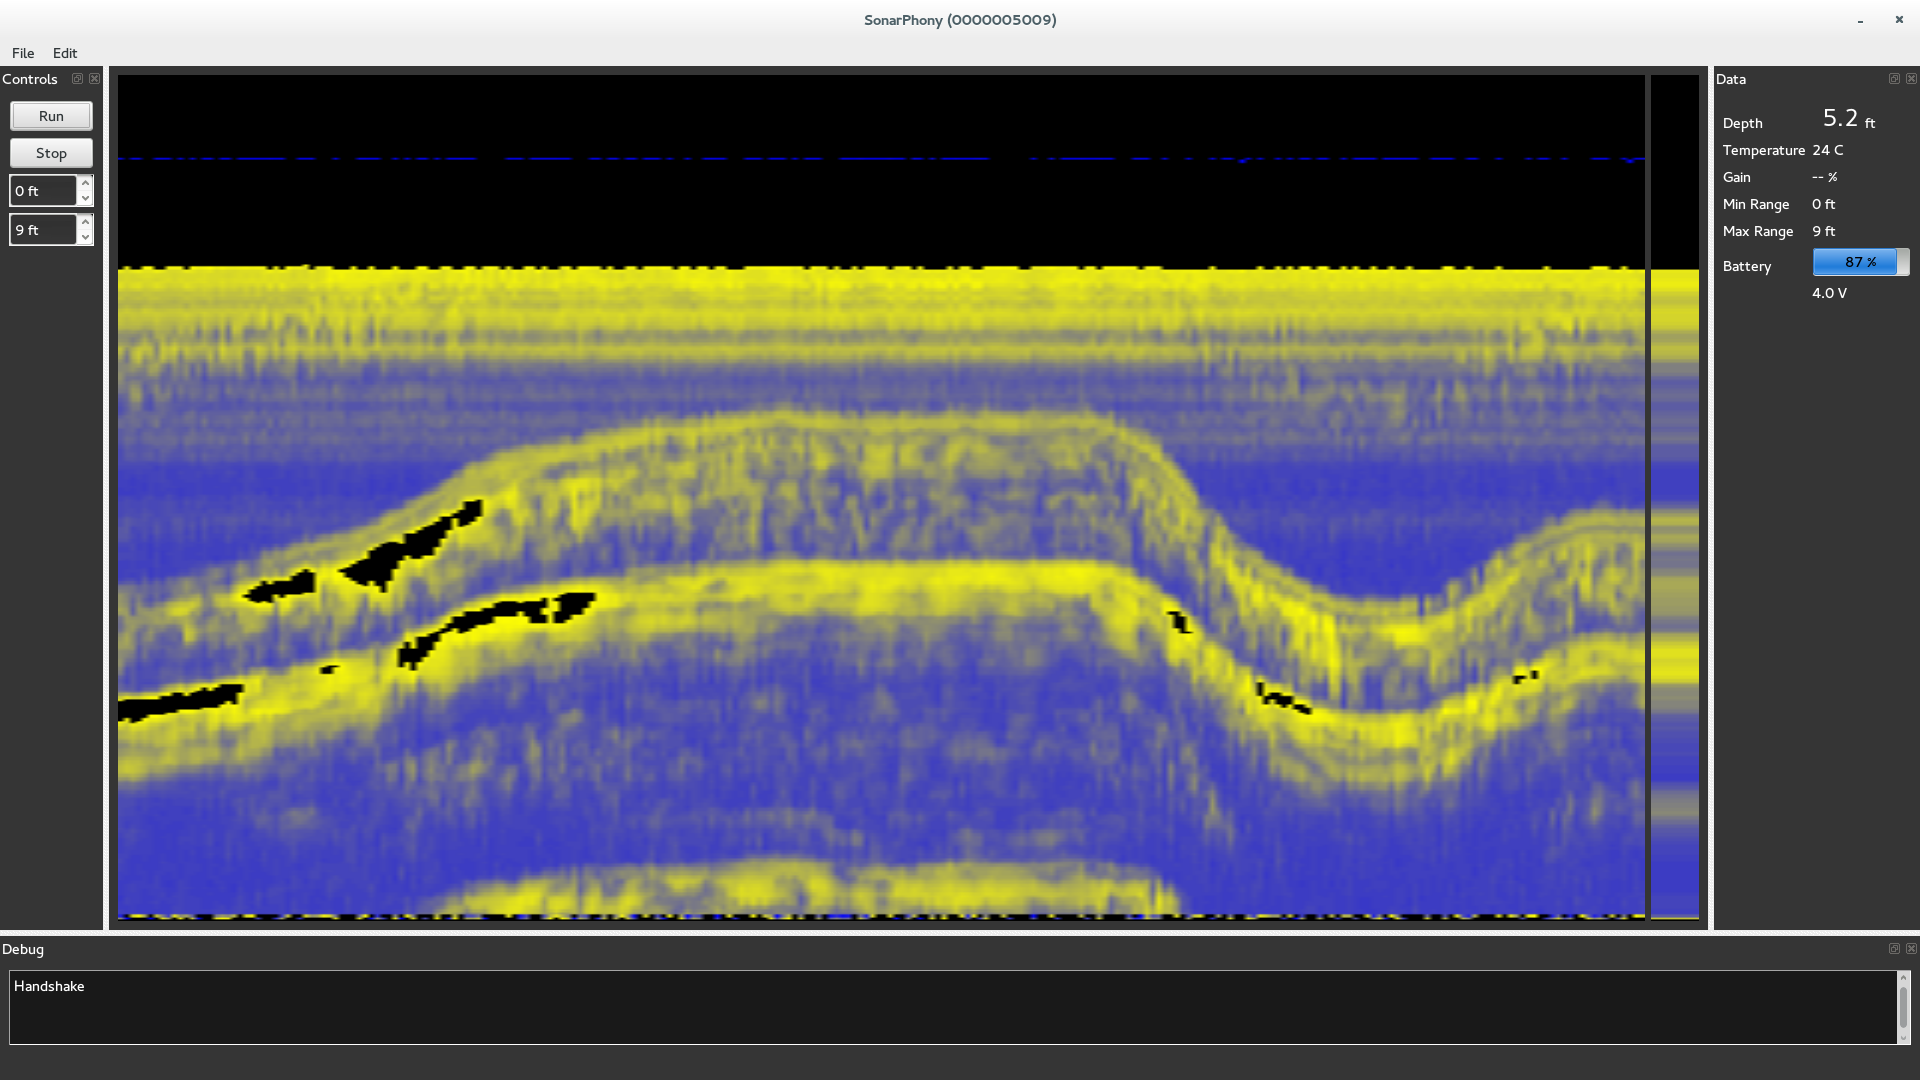Minimize the SonarPhony window

click(1860, 20)
